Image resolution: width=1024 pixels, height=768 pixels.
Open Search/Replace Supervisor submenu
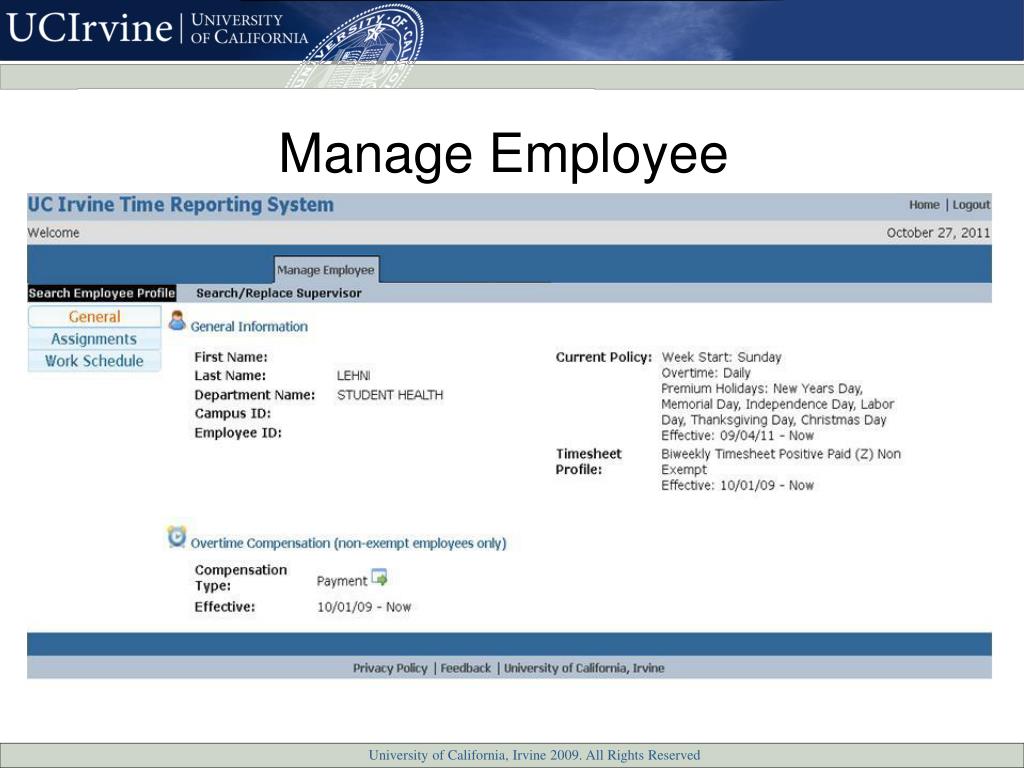pyautogui.click(x=279, y=293)
